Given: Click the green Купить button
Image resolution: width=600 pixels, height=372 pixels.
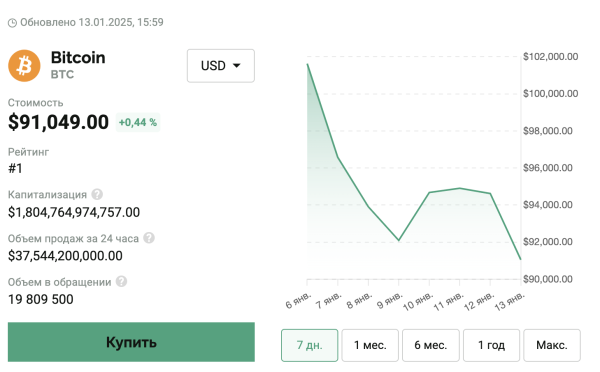Looking at the screenshot, I should click(131, 342).
